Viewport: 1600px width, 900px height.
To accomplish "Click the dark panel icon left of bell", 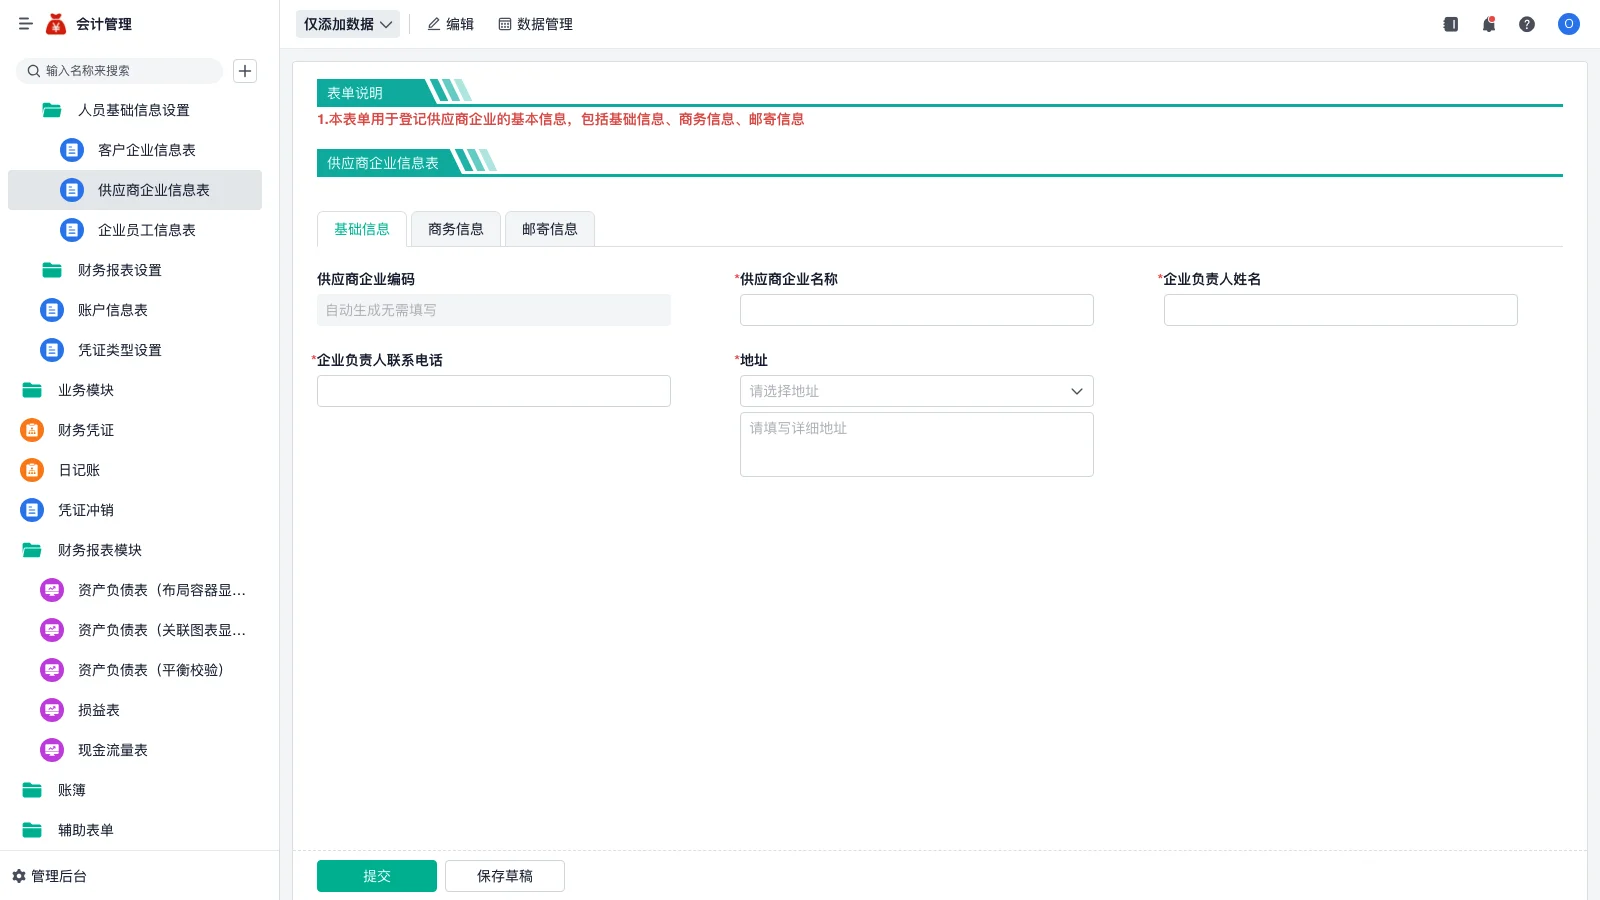I will 1450,24.
